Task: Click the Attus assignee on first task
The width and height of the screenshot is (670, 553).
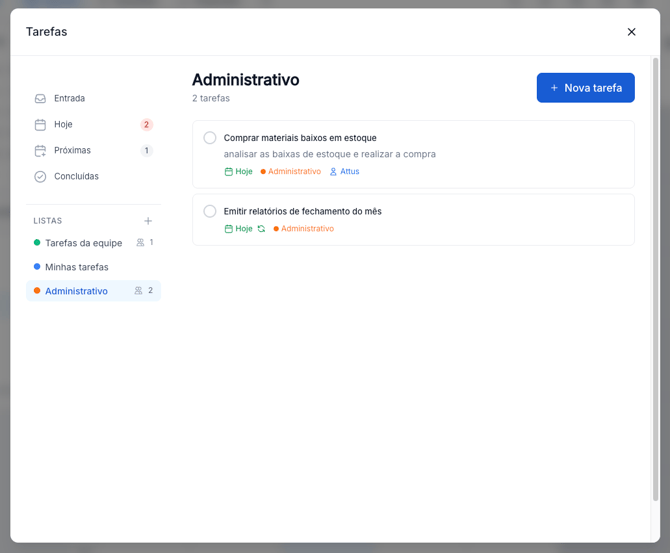Action: (344, 172)
